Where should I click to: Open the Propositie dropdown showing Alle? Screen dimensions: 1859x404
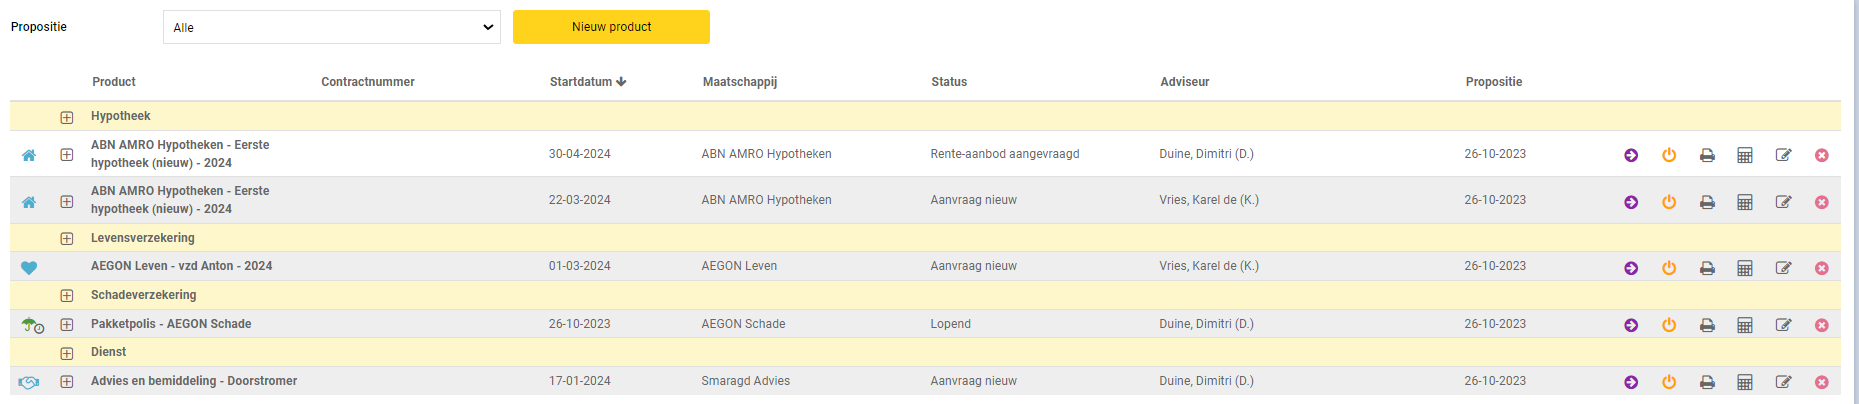click(332, 27)
